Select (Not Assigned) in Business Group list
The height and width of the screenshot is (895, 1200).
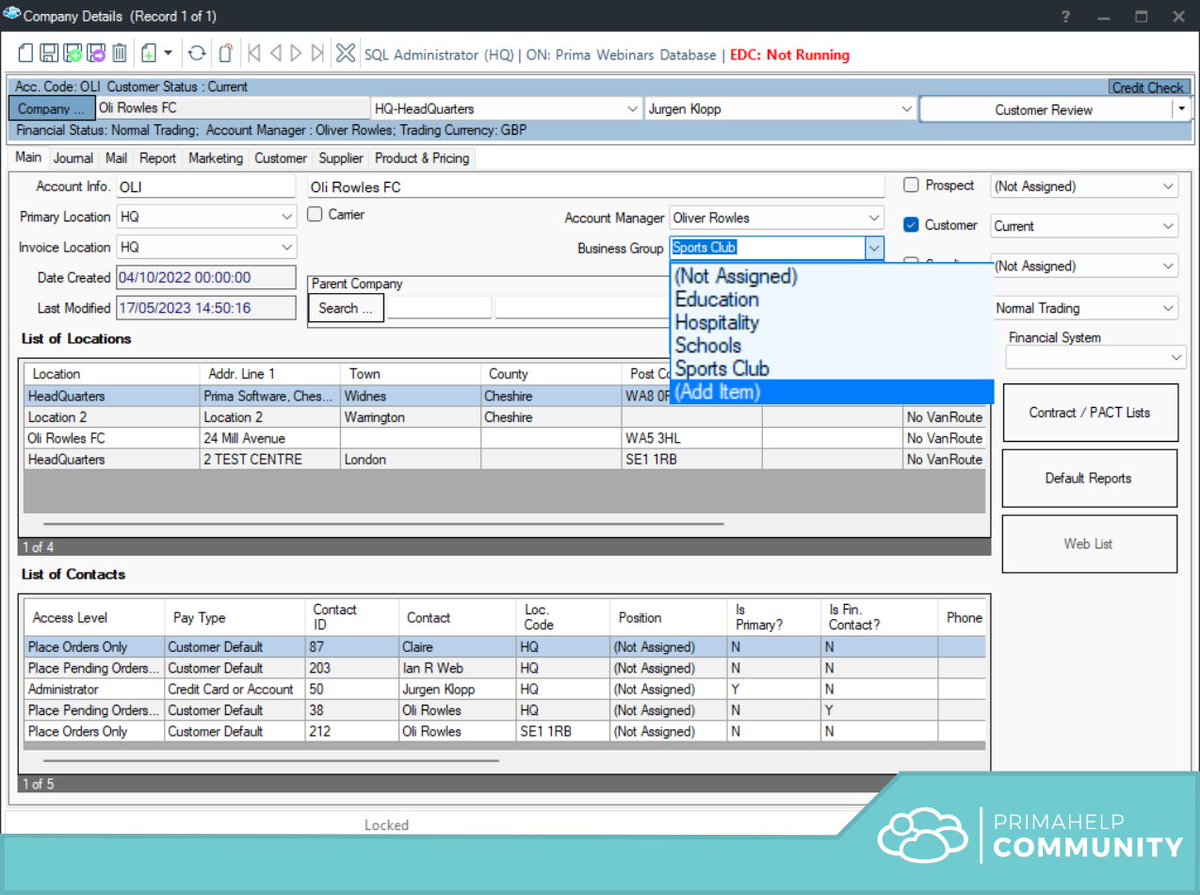coord(831,276)
